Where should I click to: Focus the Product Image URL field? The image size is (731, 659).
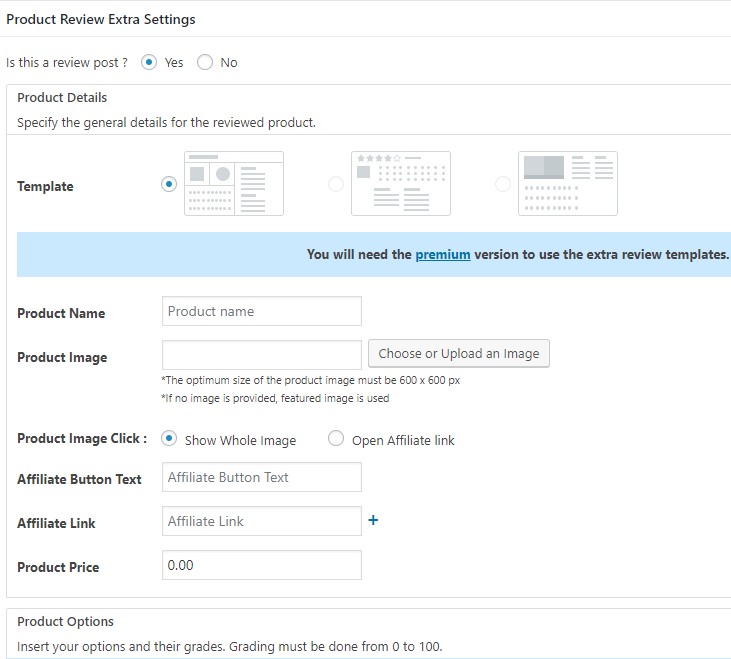tap(261, 355)
